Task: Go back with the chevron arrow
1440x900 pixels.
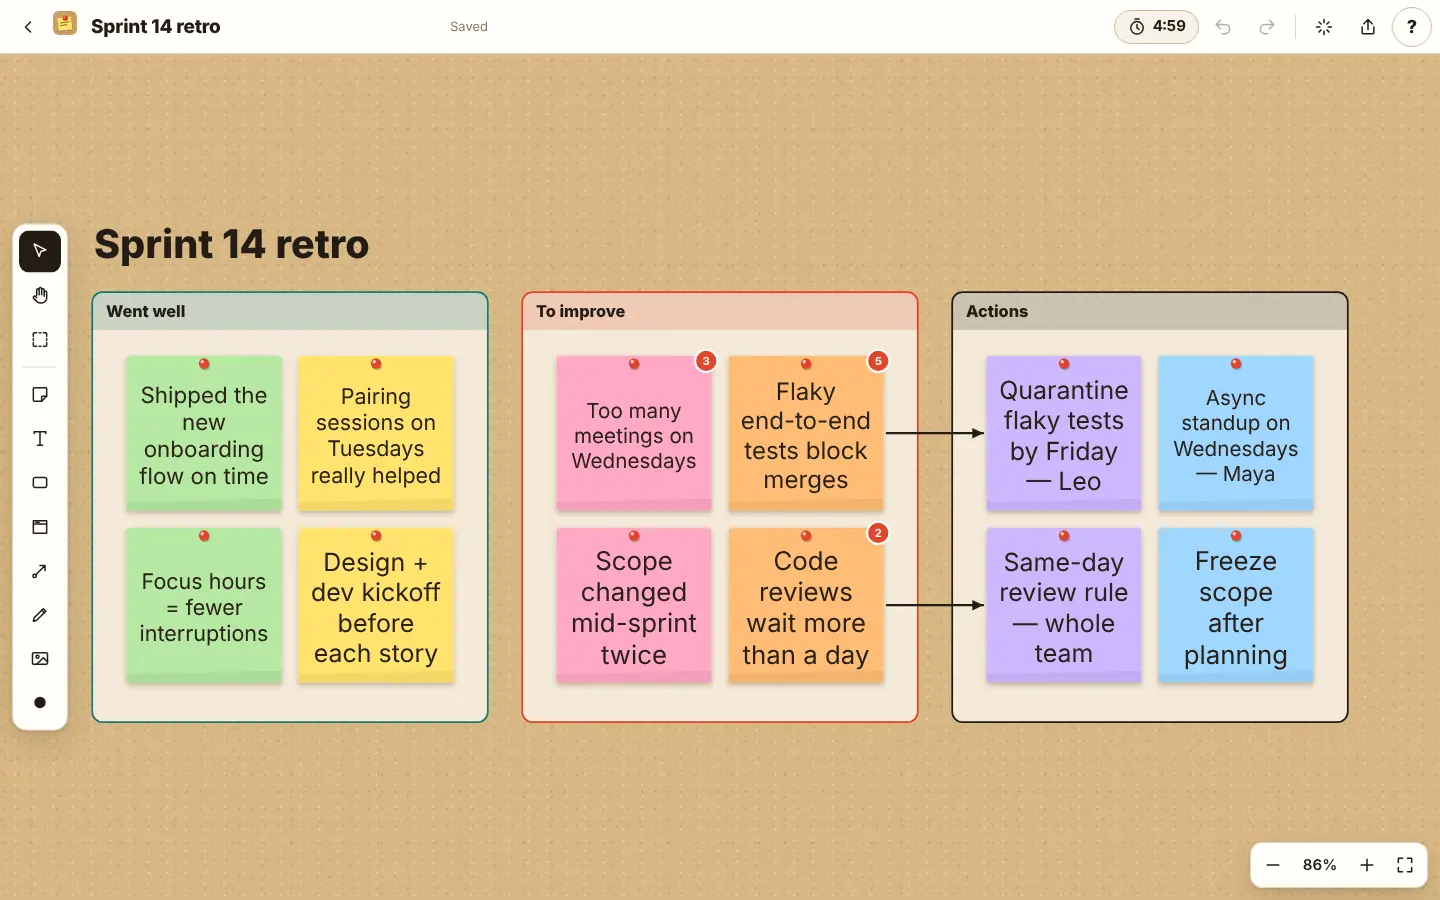Action: pos(28,27)
